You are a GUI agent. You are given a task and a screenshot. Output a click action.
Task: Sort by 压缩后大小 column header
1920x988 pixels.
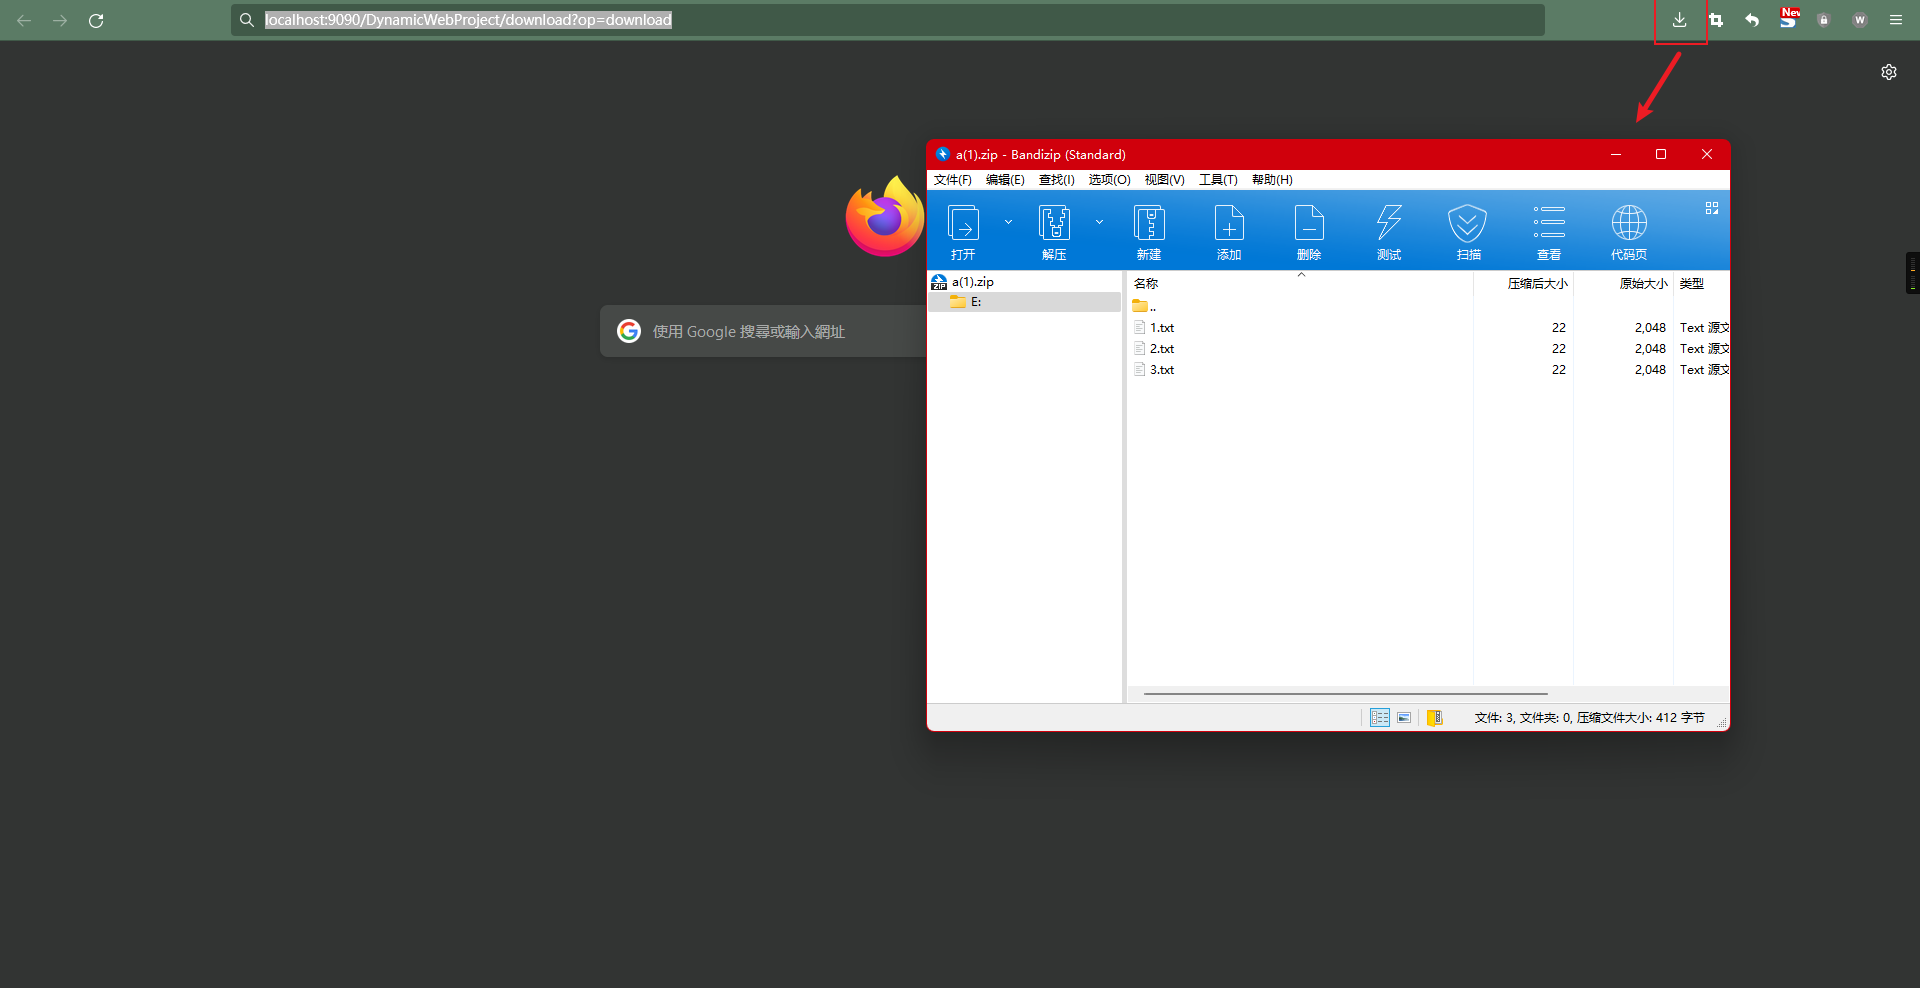point(1537,284)
